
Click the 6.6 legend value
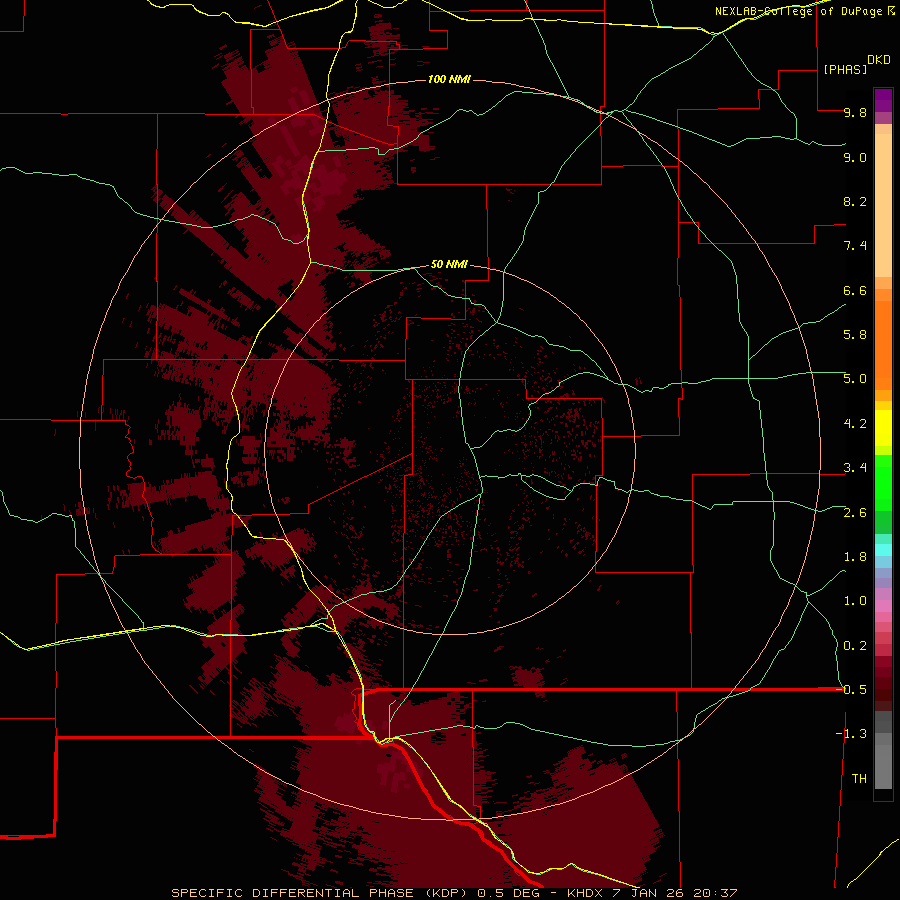coord(855,290)
